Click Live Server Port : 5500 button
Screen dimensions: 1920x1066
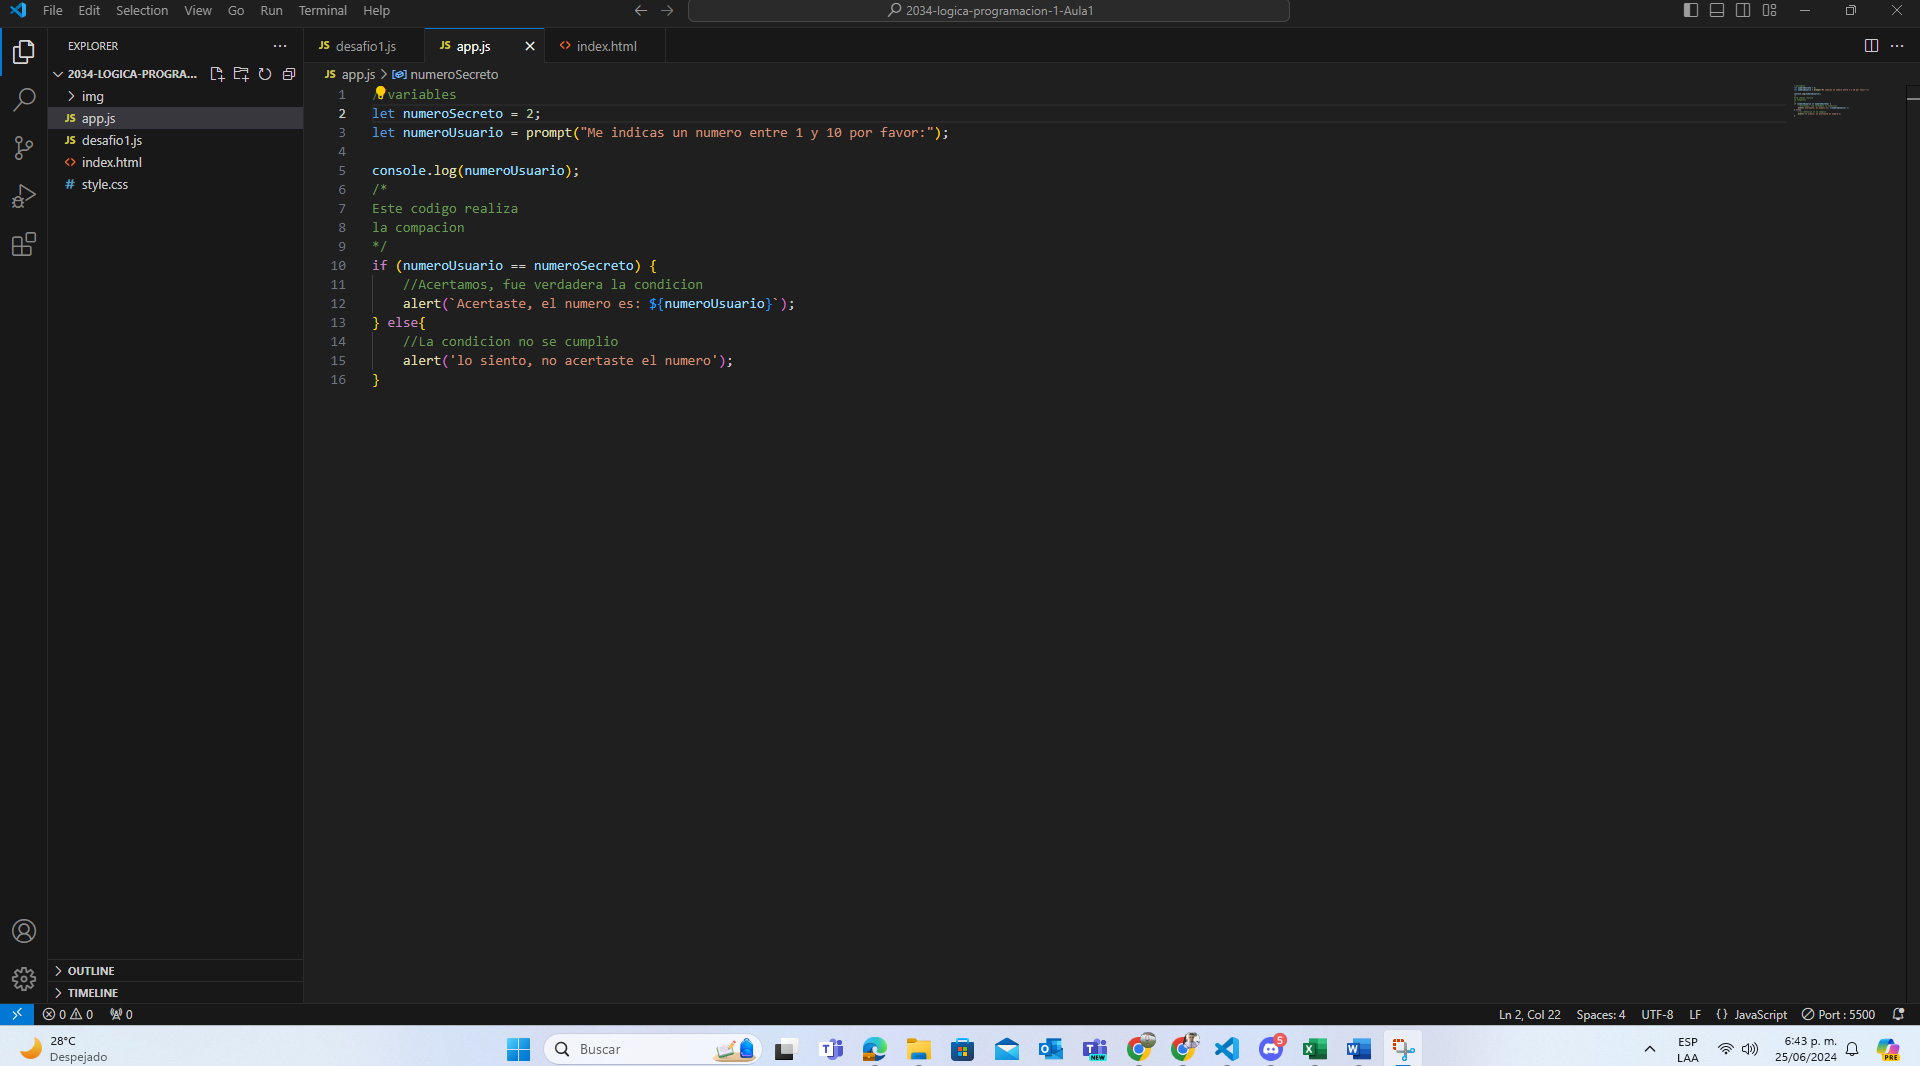point(1838,1014)
